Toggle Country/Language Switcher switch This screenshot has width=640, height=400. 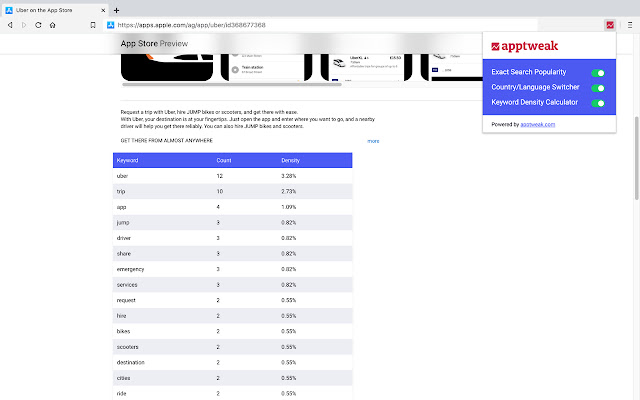click(598, 88)
